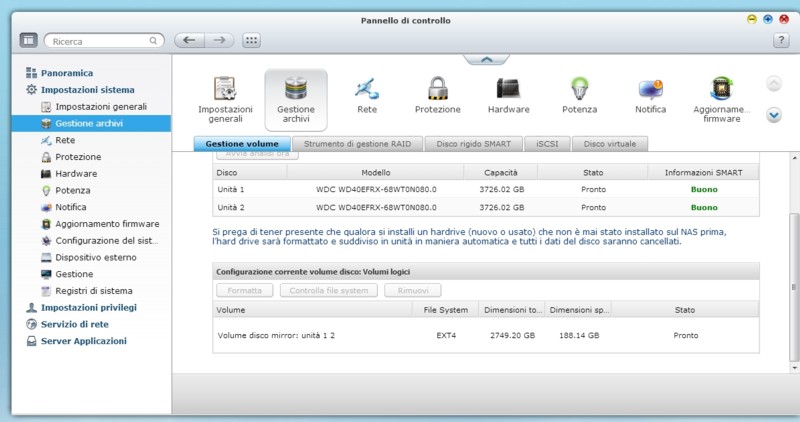Viewport: 800px width, 422px height.
Task: Click the help question mark icon
Action: click(x=782, y=41)
